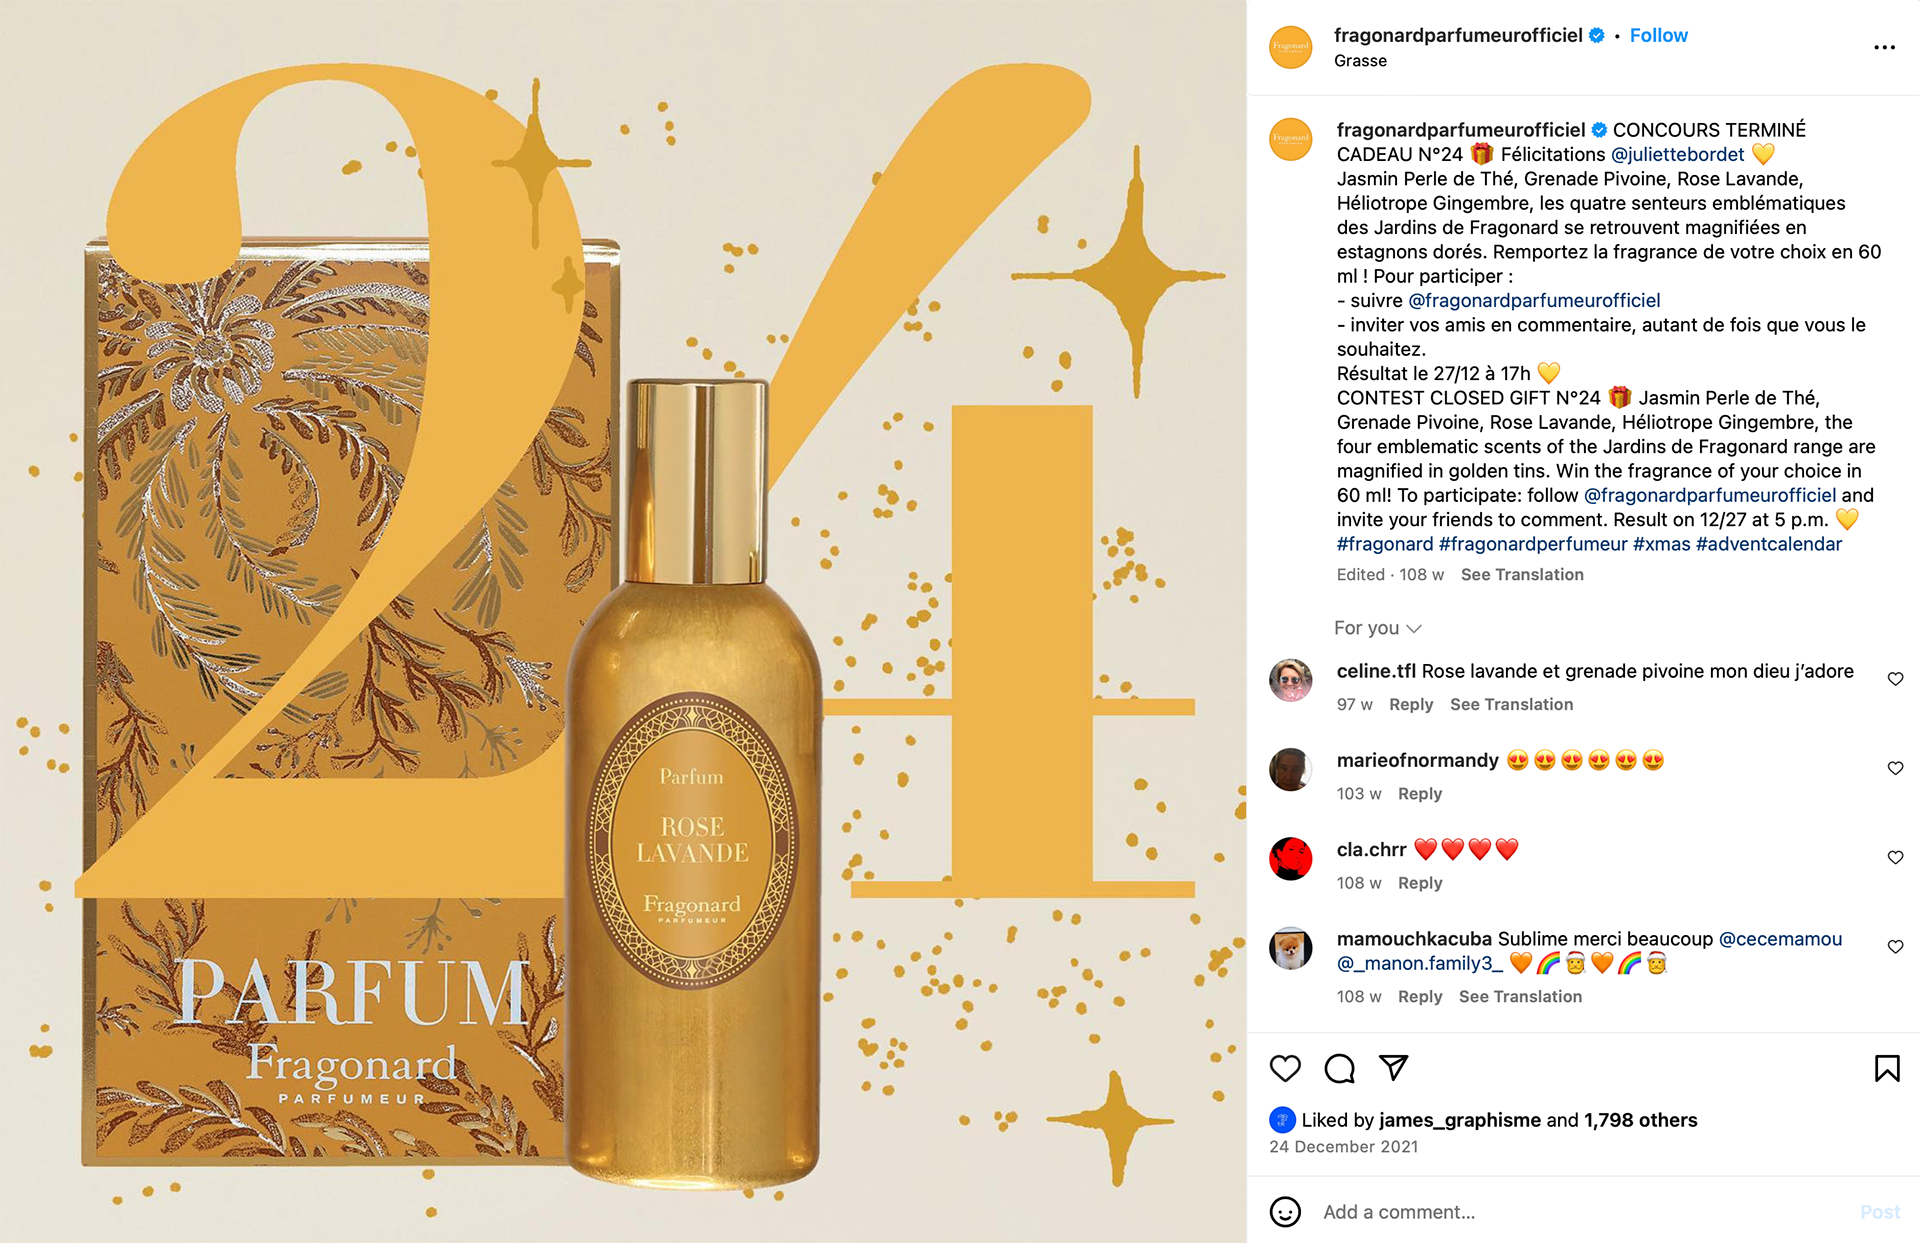The width and height of the screenshot is (1920, 1243).
Task: Like cla.chrr's heart comment
Action: (1895, 857)
